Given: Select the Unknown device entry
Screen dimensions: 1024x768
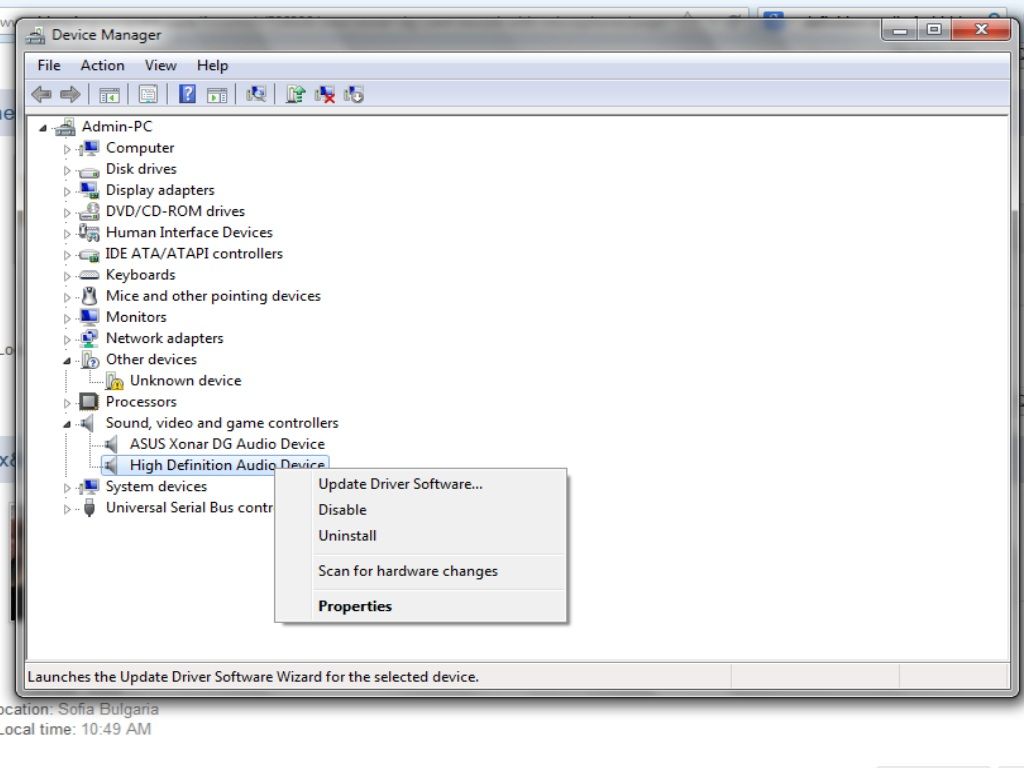Looking at the screenshot, I should coord(185,381).
